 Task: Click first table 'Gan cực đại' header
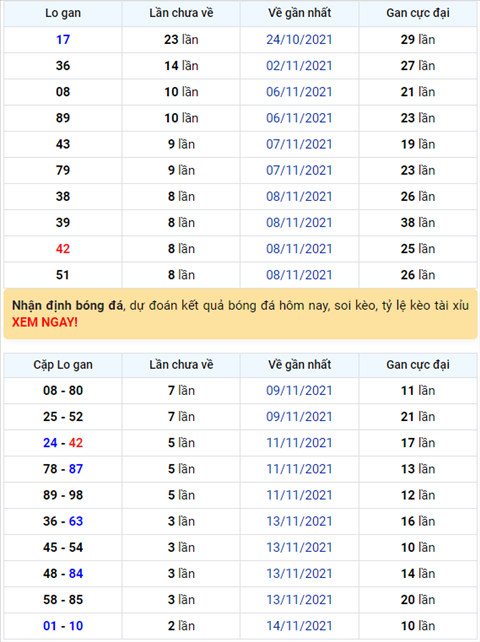(418, 13)
